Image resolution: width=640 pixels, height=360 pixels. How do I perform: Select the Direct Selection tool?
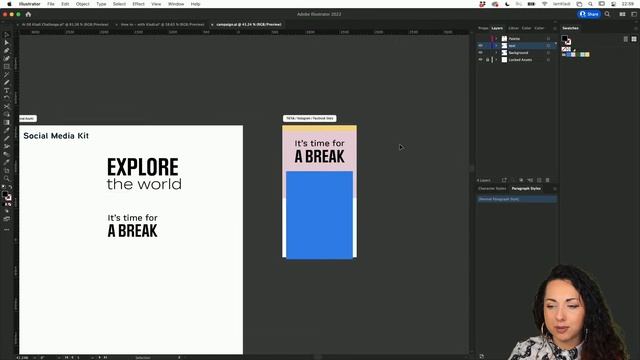[x=7, y=43]
